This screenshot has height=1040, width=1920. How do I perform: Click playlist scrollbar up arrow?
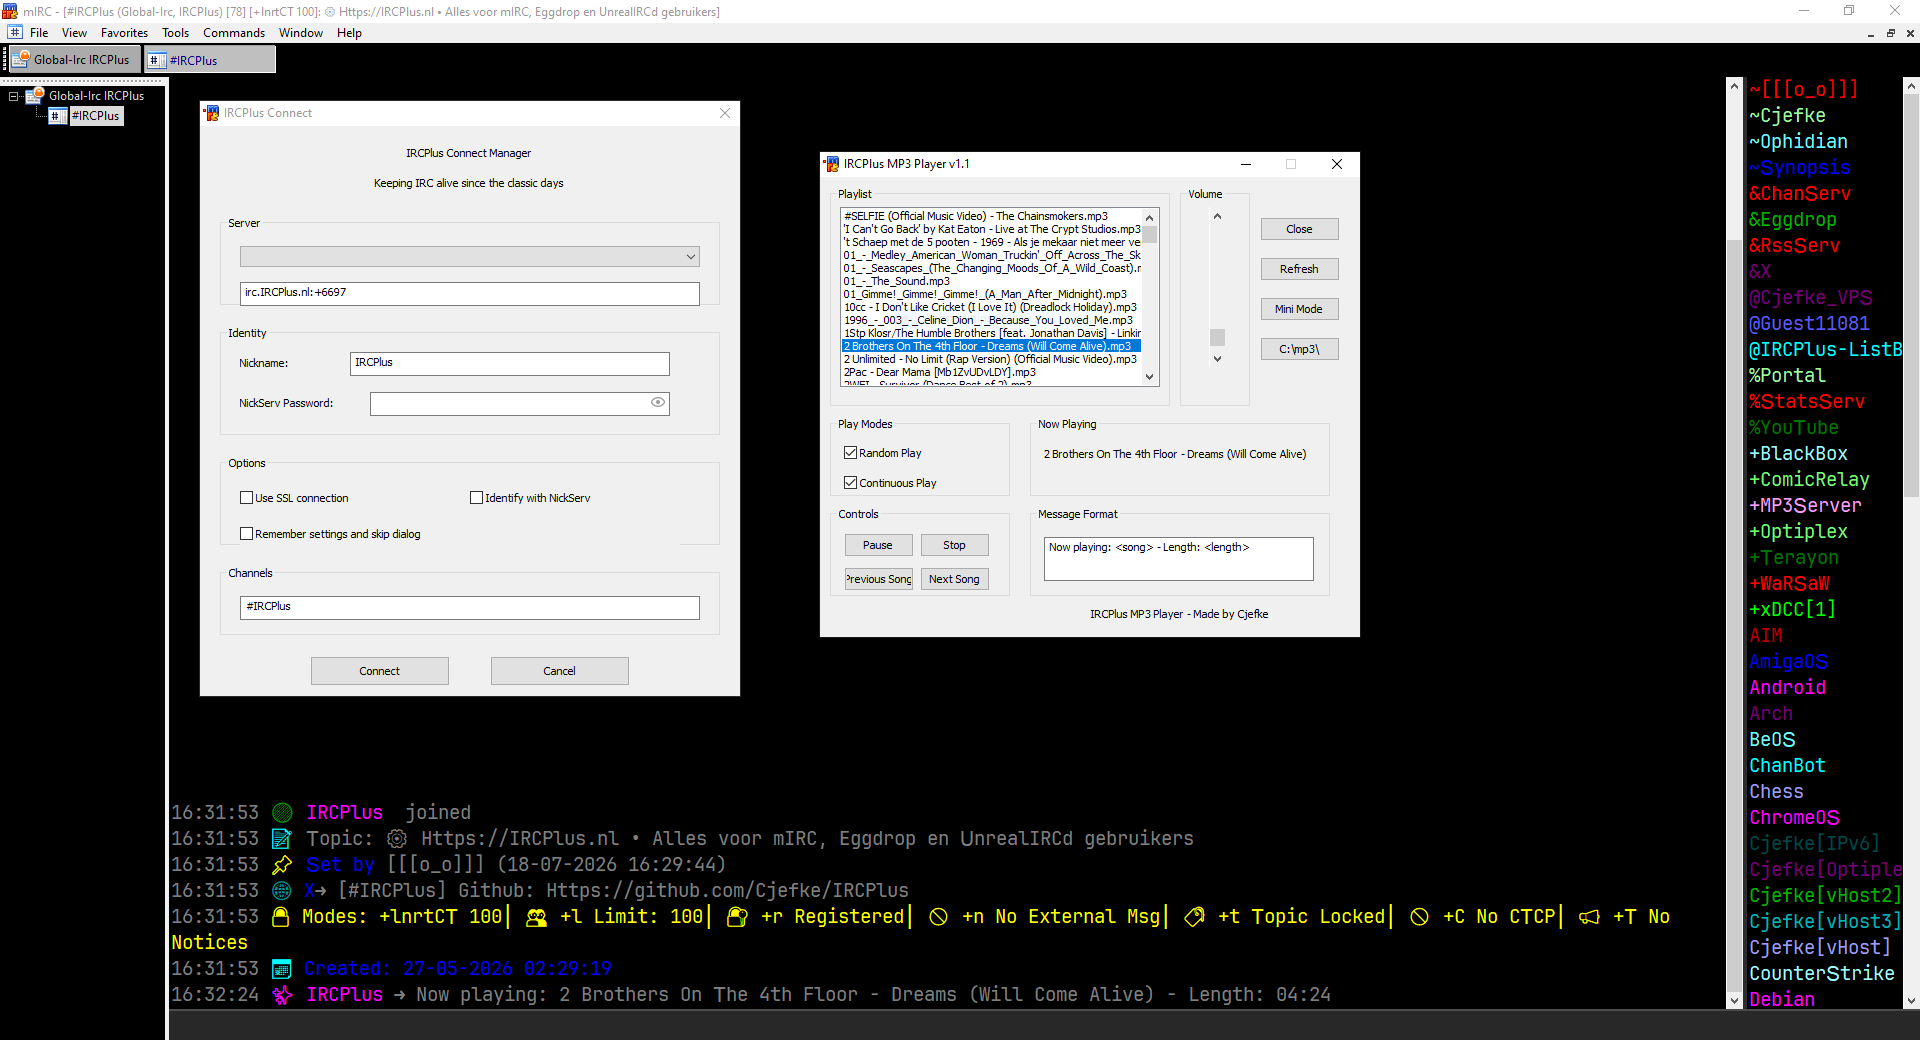pos(1150,217)
